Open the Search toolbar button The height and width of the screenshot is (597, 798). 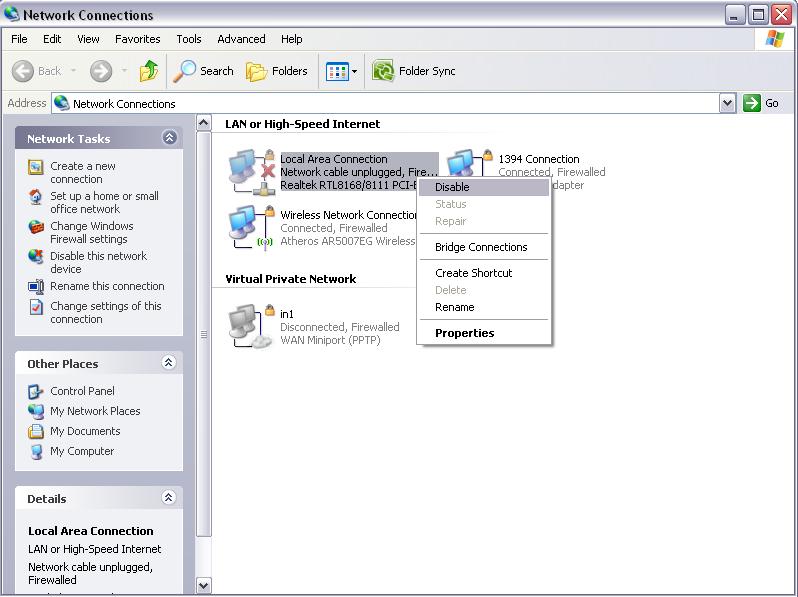204,71
